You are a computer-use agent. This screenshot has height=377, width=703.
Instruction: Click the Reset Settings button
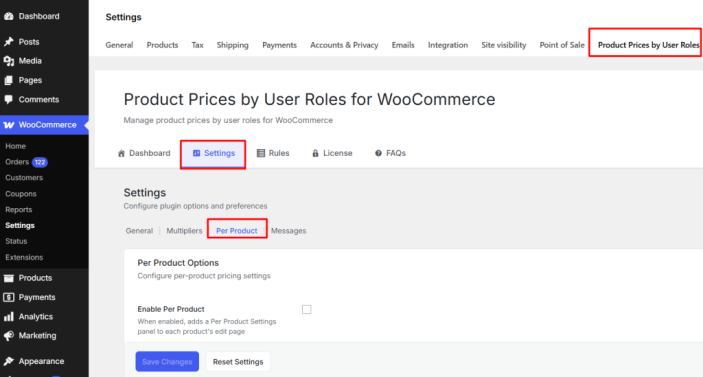238,362
